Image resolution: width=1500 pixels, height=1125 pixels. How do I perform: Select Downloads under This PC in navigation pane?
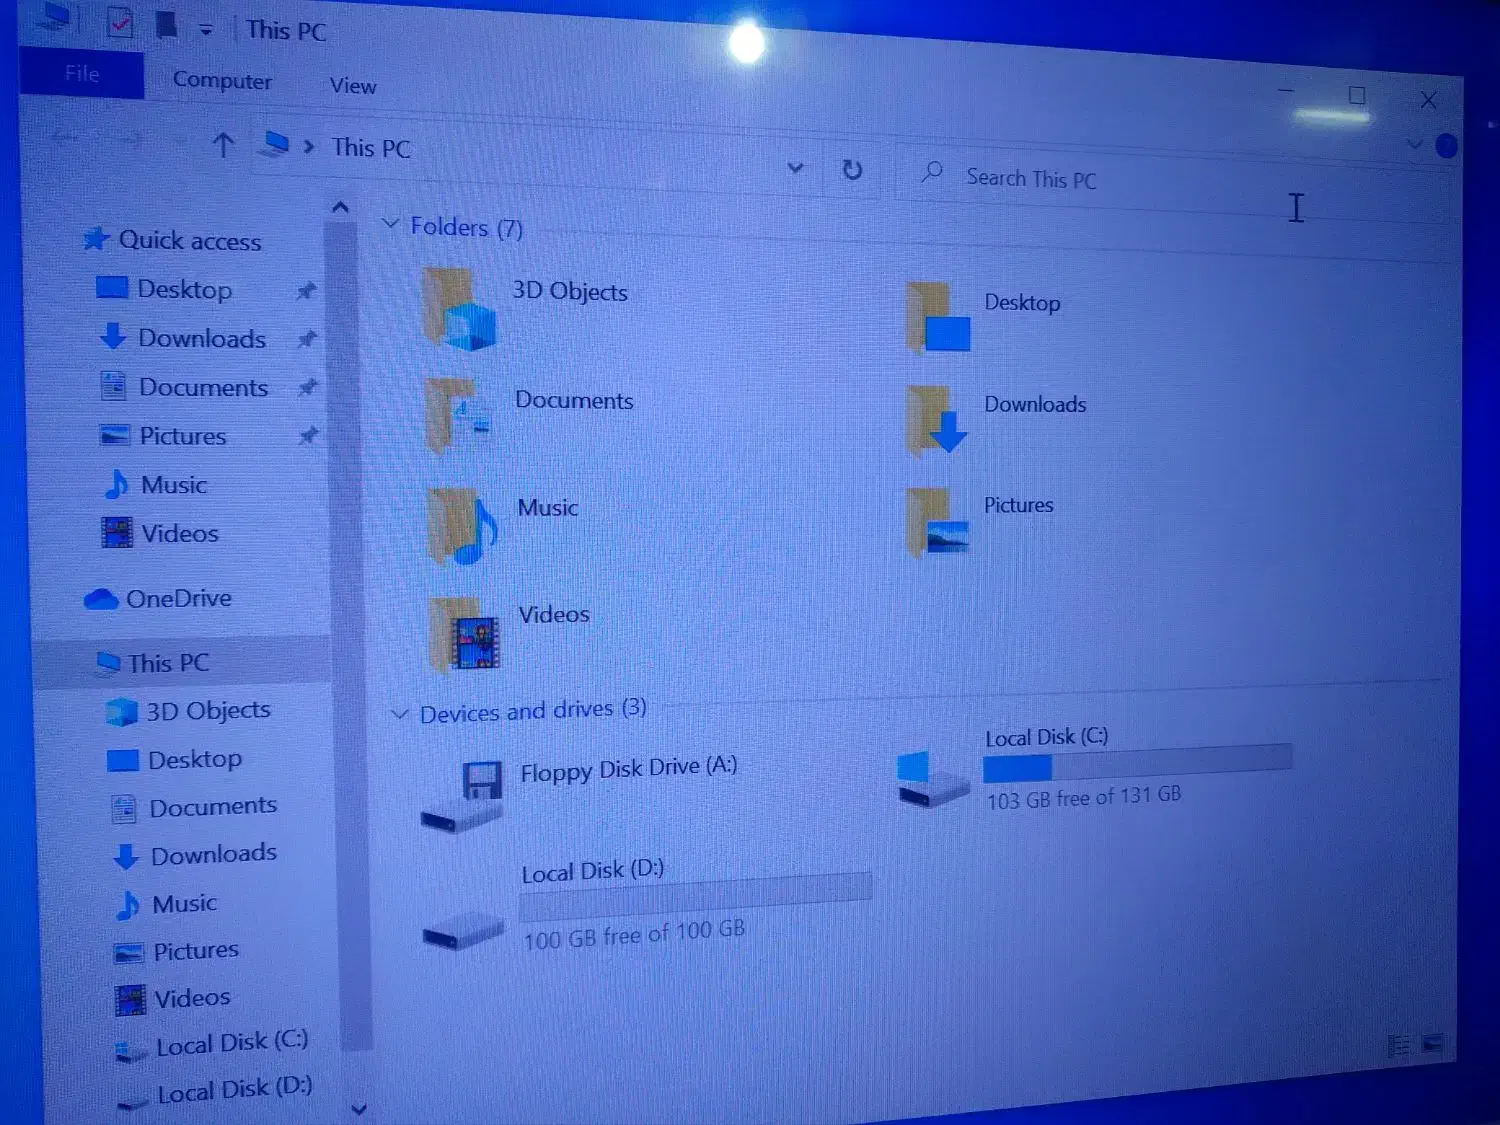[214, 854]
